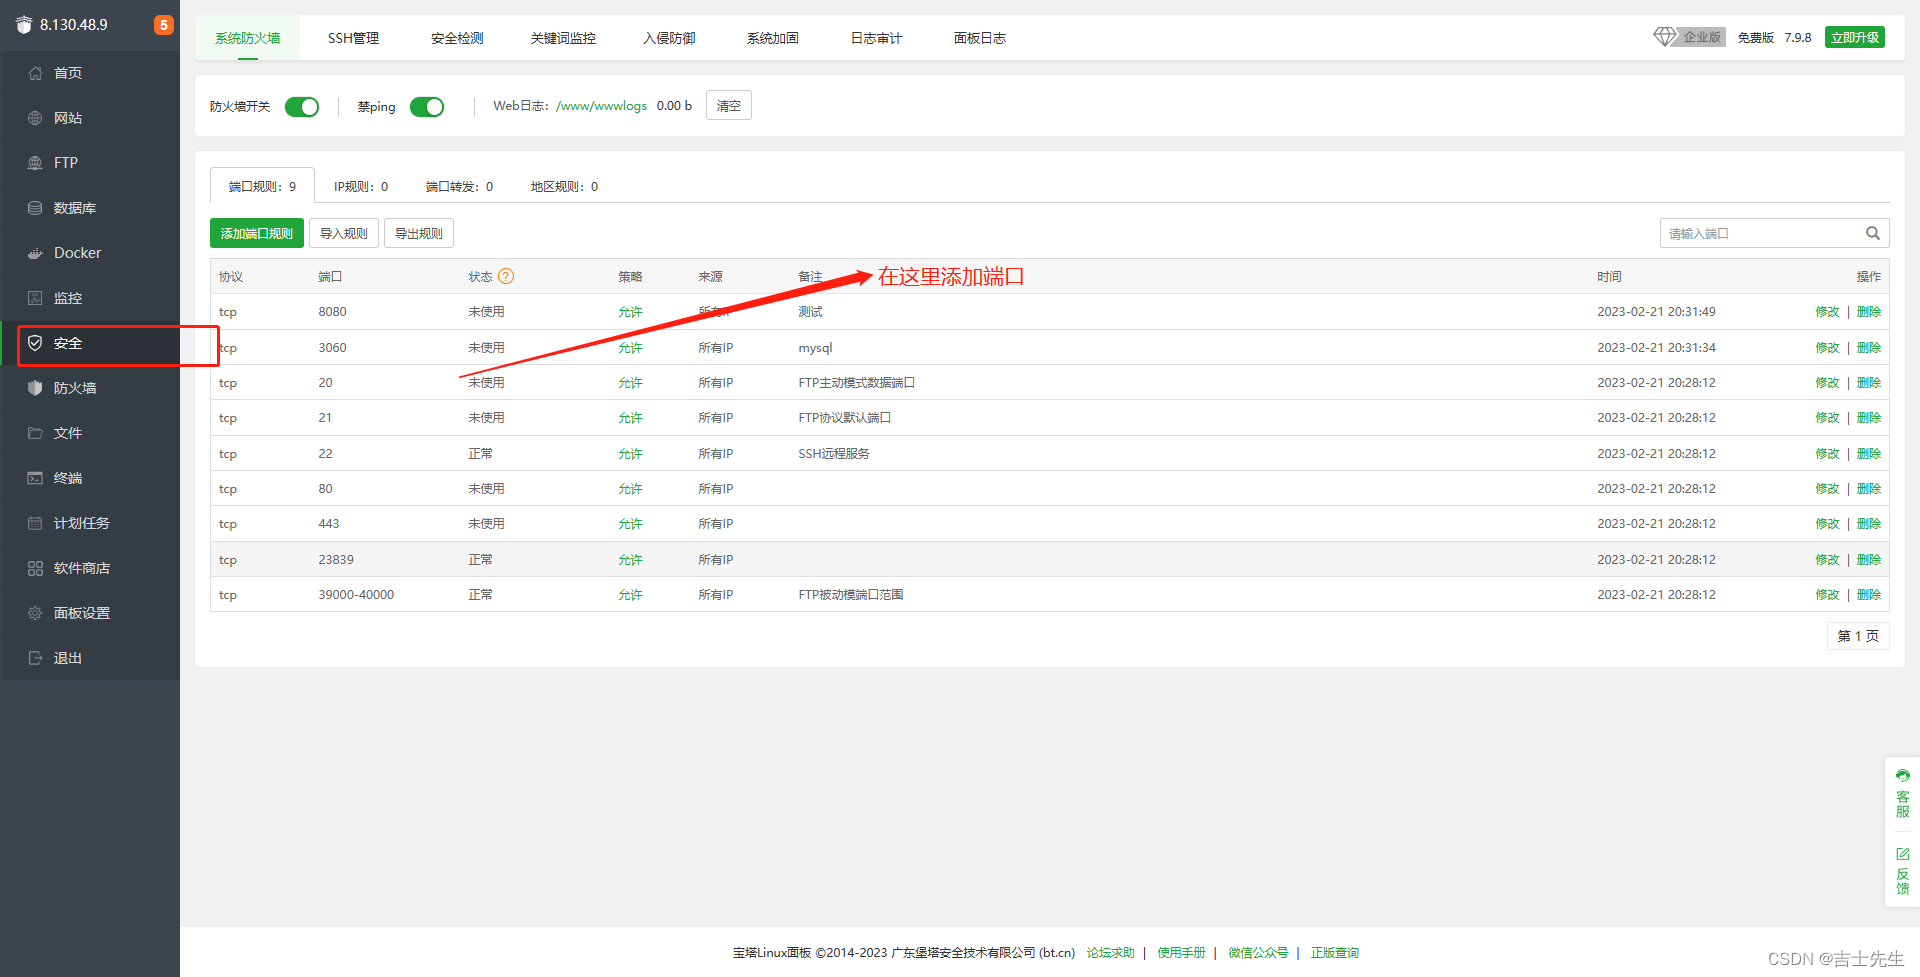Viewport: 1920px width, 977px height.
Task: Click the folder icon beside 文件
Action: coord(35,433)
